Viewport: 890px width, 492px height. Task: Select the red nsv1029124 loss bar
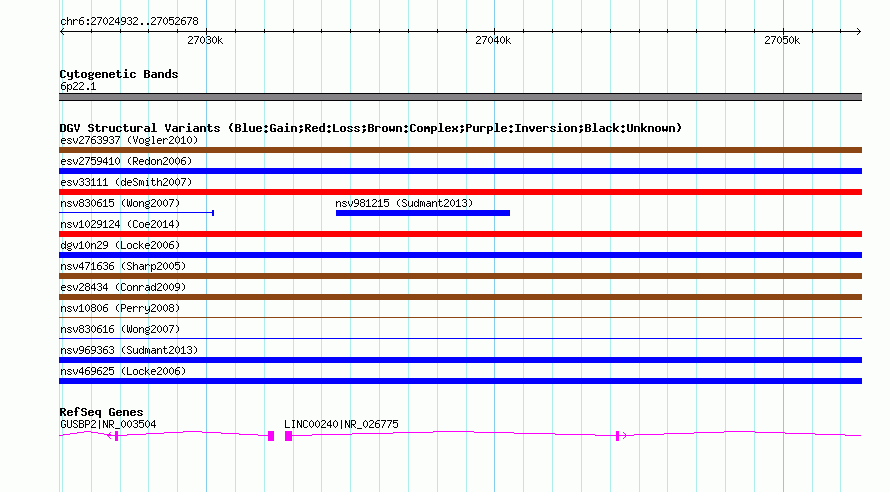[x=460, y=234]
